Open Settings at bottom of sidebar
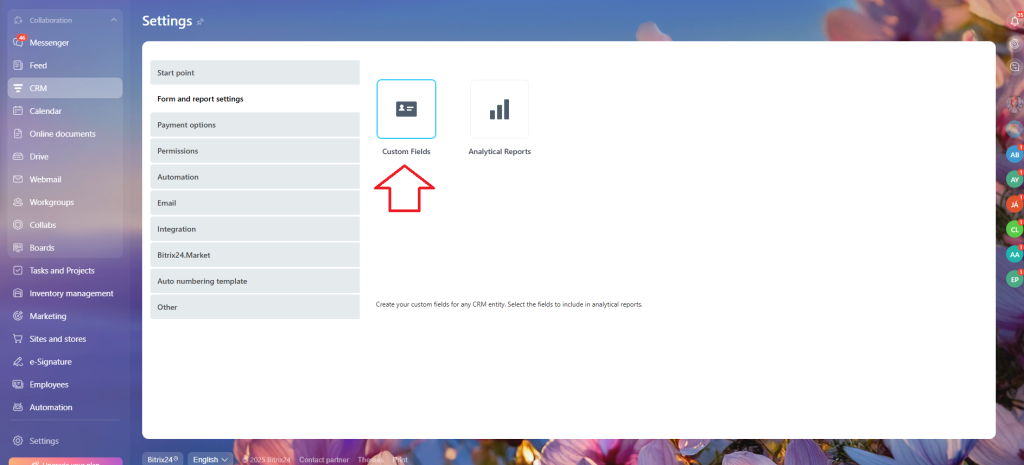This screenshot has width=1024, height=465. click(x=44, y=441)
